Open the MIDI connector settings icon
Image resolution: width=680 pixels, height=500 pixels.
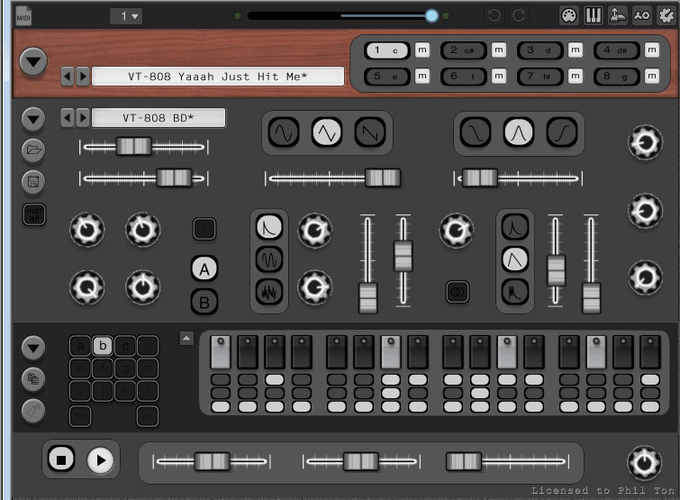click(569, 16)
